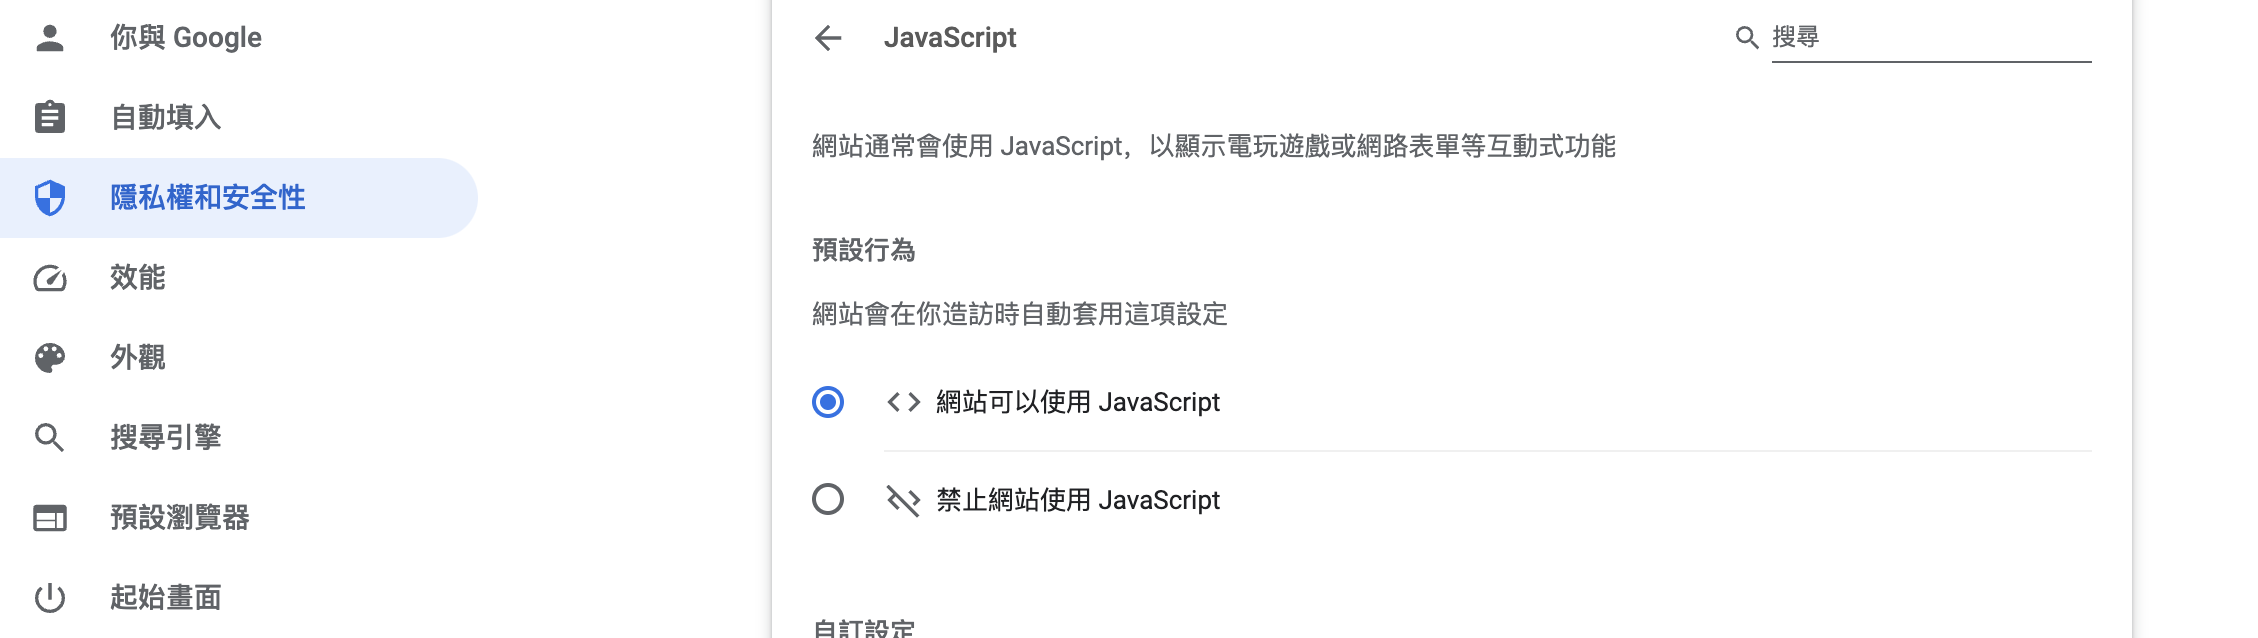
Task: Open the 效能 settings section
Action: pyautogui.click(x=138, y=278)
